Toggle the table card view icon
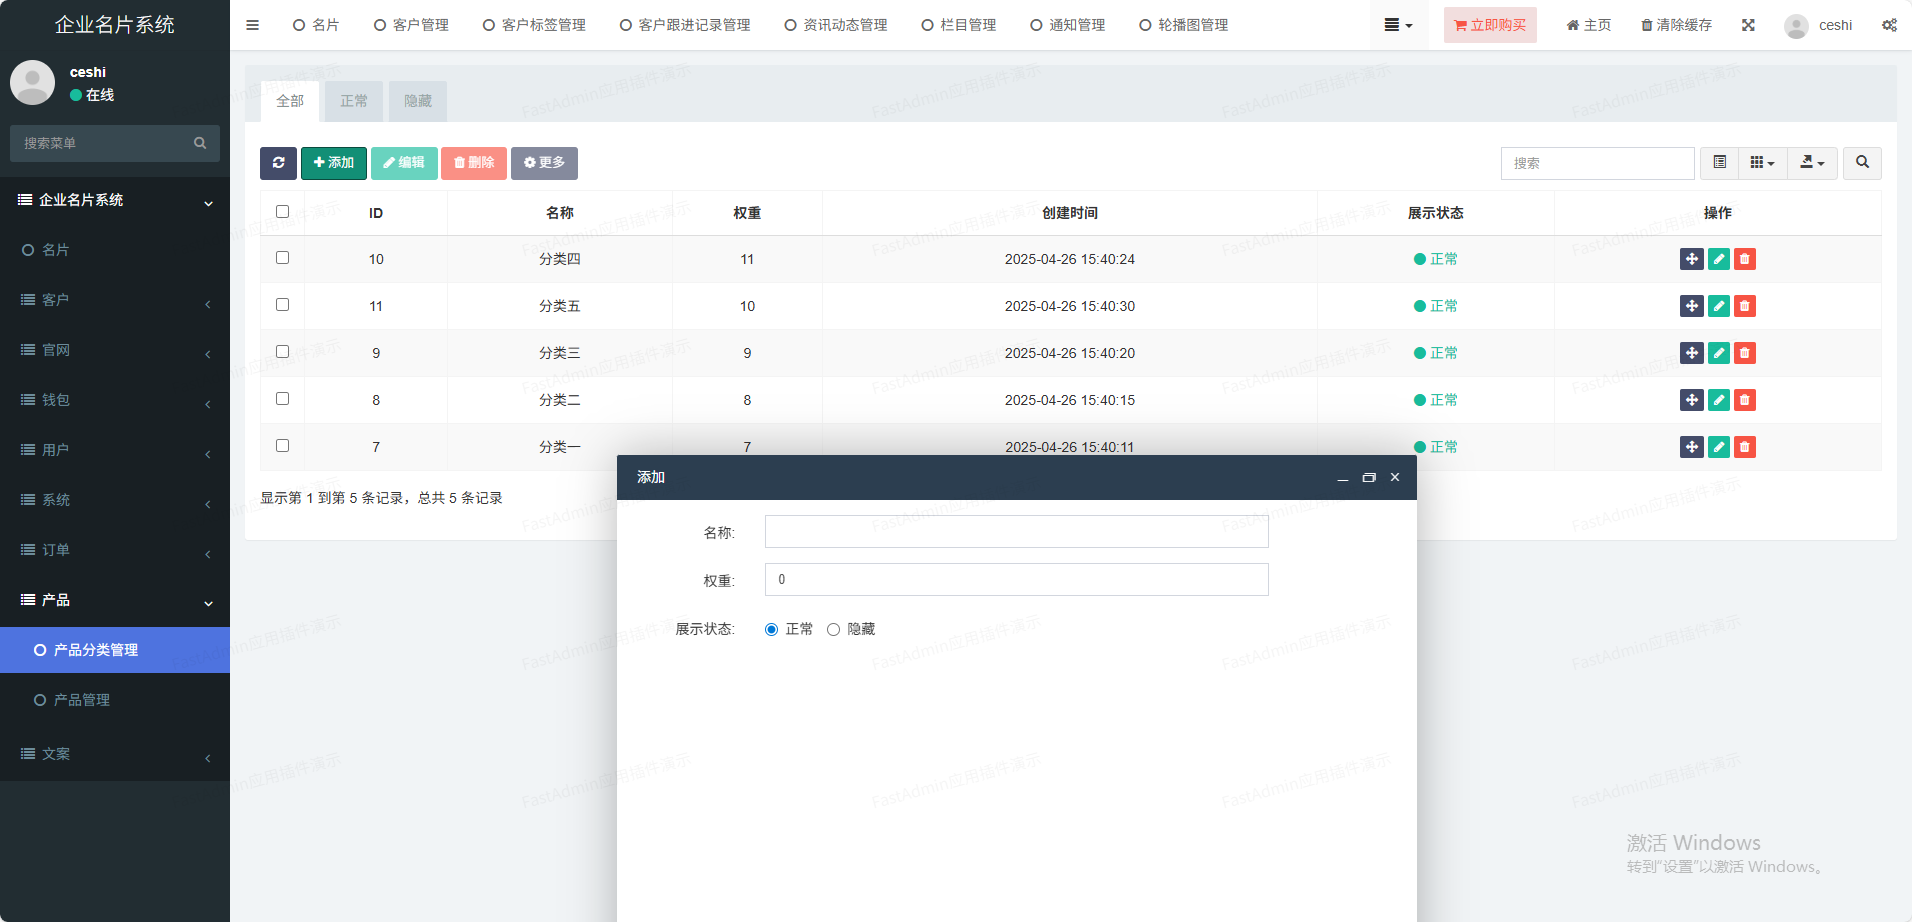 [1719, 163]
